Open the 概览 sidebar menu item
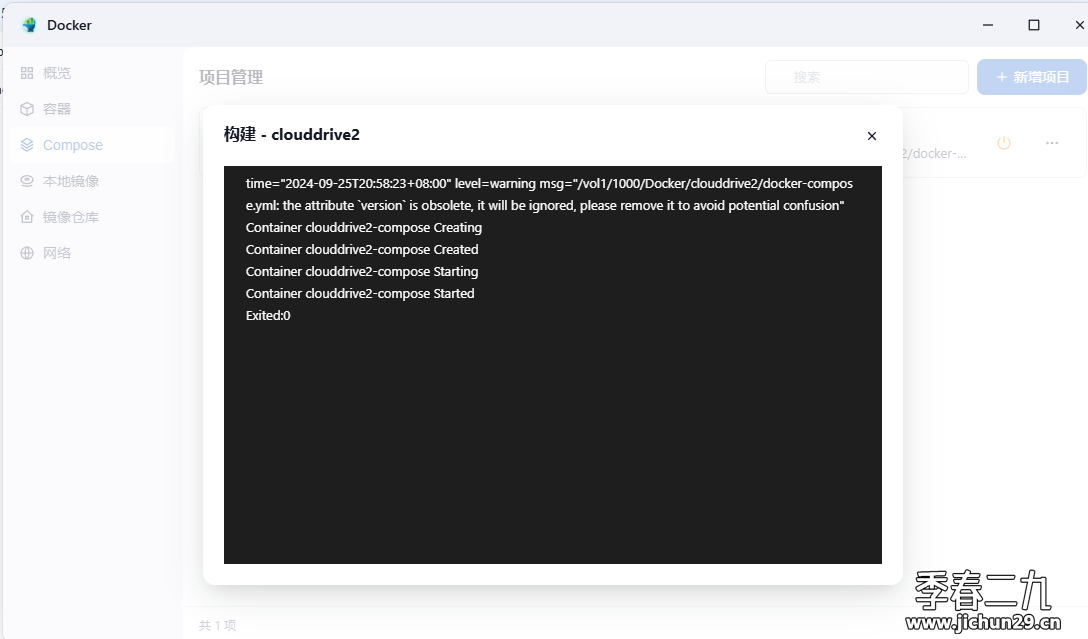The height and width of the screenshot is (639, 1088). click(x=57, y=73)
